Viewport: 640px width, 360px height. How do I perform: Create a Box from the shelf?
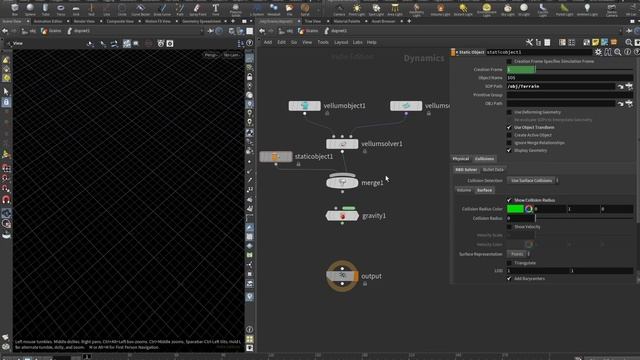[15, 9]
